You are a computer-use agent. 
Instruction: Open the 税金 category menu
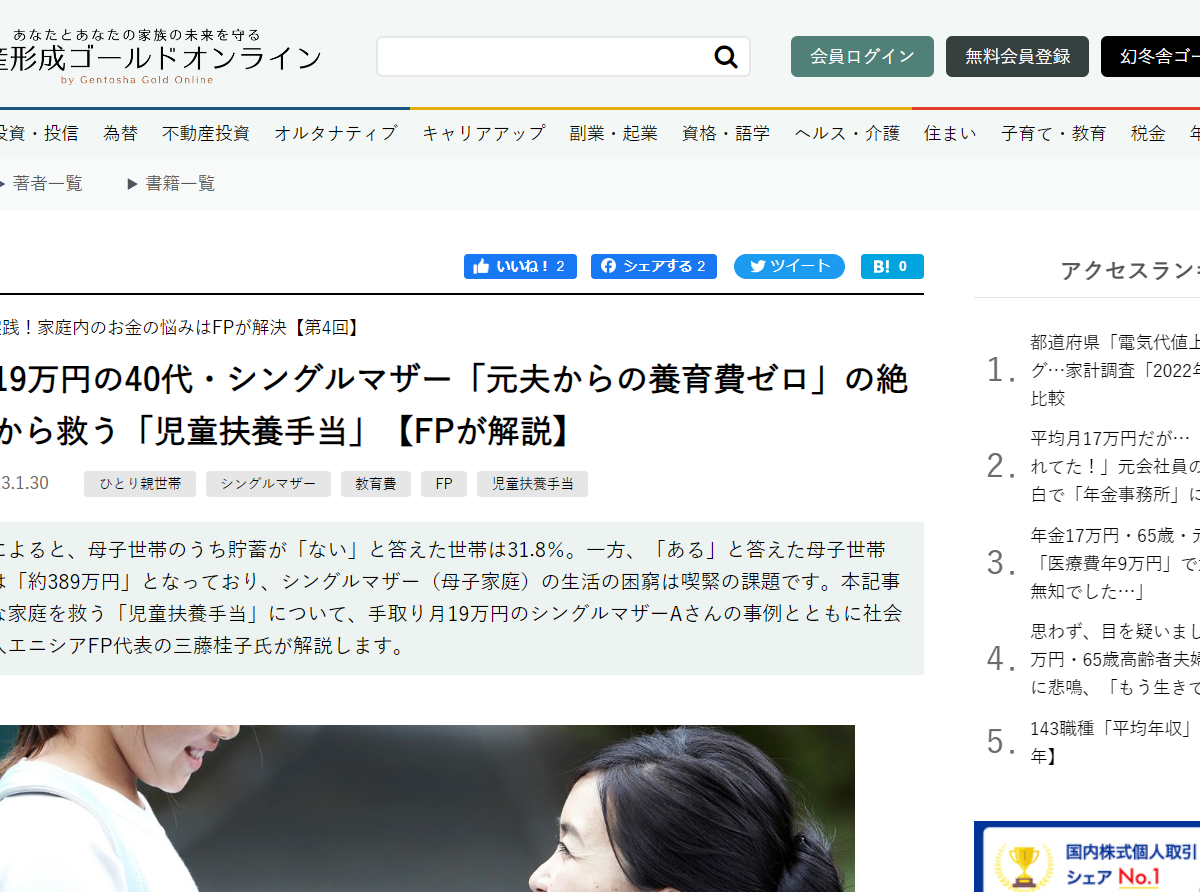click(1147, 133)
